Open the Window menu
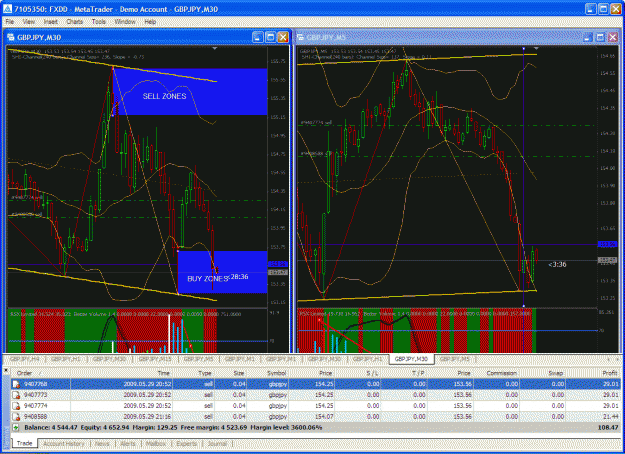This screenshot has height=454, width=625. coord(125,22)
